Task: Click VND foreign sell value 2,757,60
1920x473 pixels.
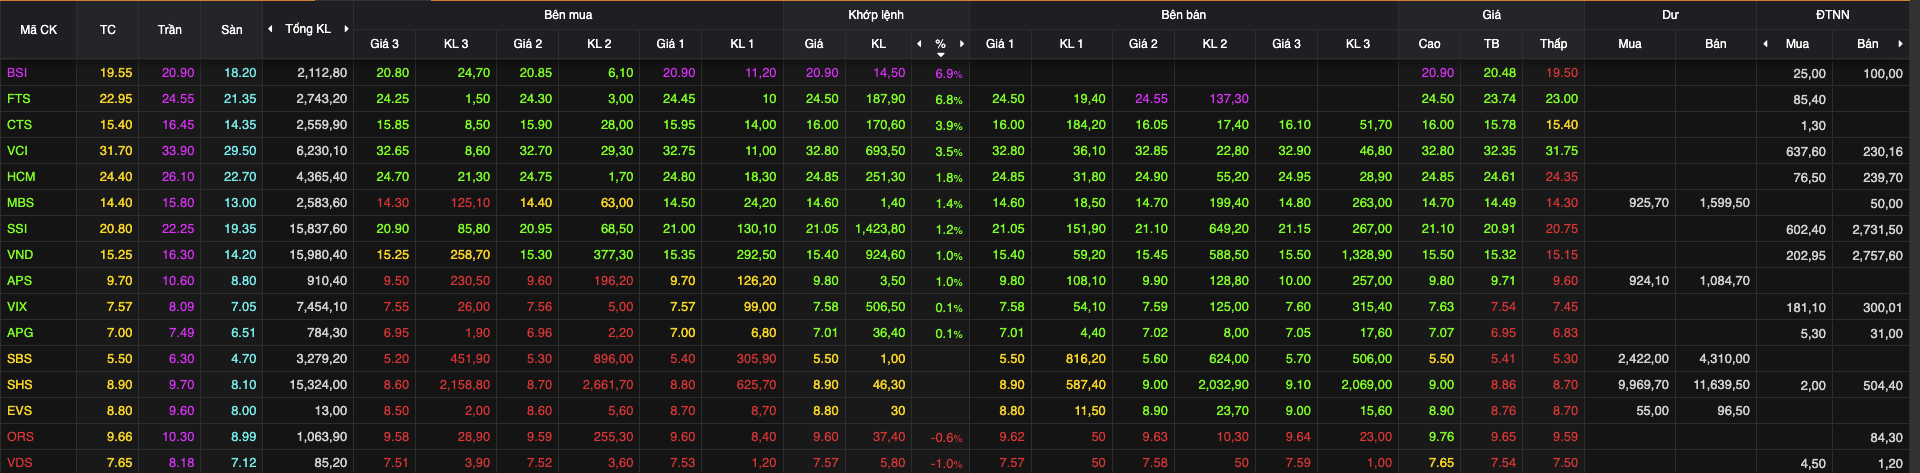Action: click(x=1877, y=256)
